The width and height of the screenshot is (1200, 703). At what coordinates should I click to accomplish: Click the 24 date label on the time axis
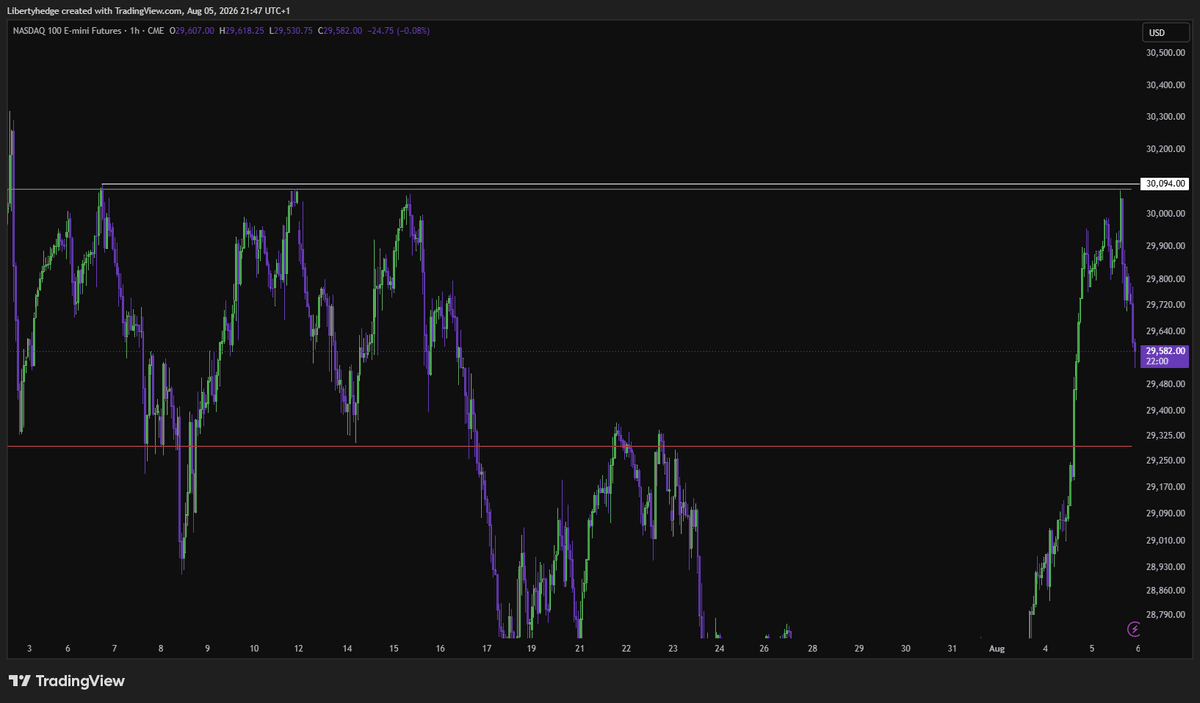tap(719, 649)
